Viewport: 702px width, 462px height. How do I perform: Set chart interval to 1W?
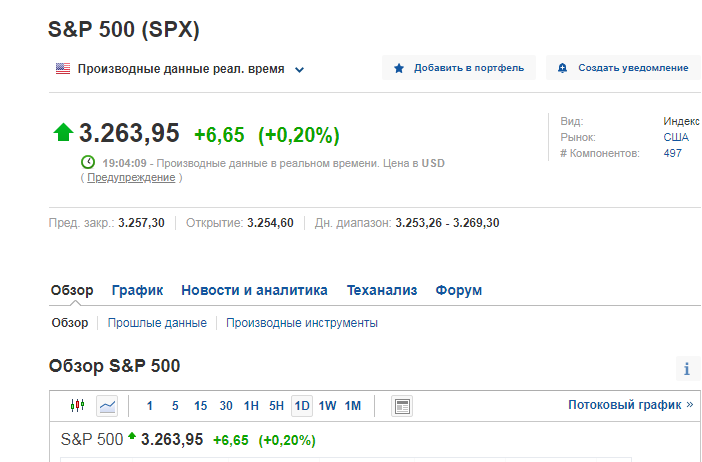327,406
